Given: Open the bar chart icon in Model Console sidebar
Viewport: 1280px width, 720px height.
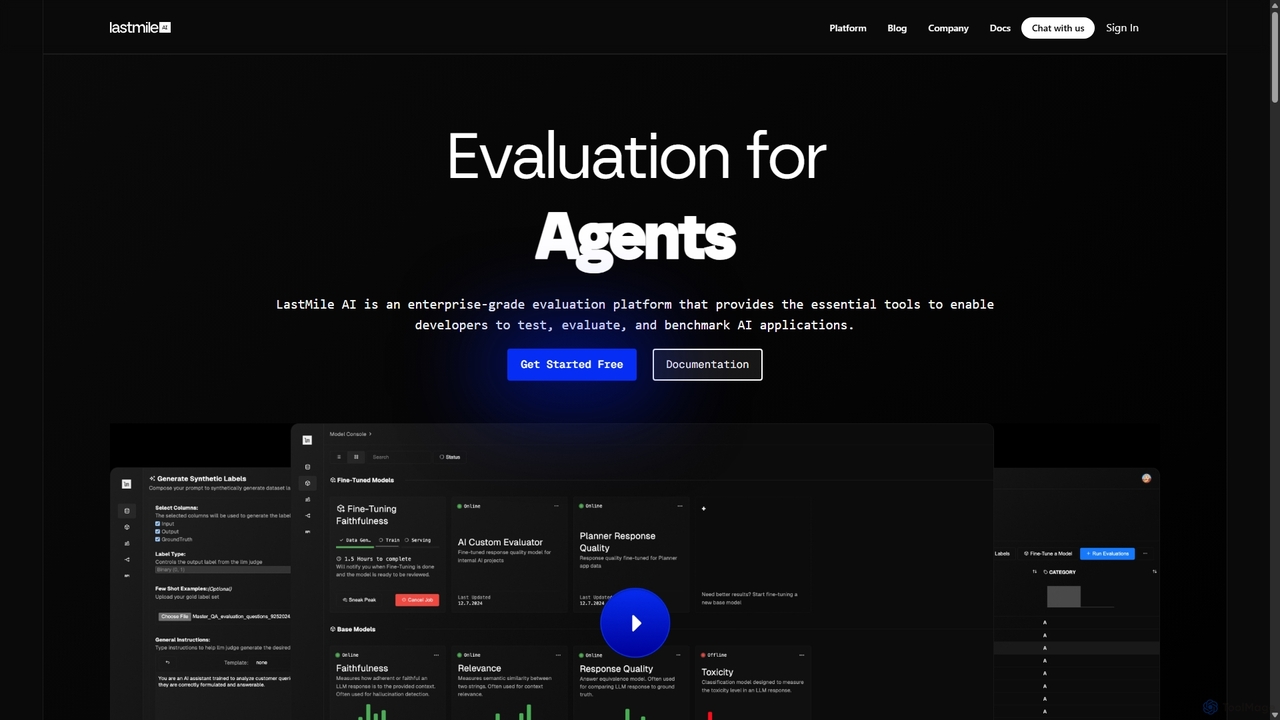Looking at the screenshot, I should (307, 499).
